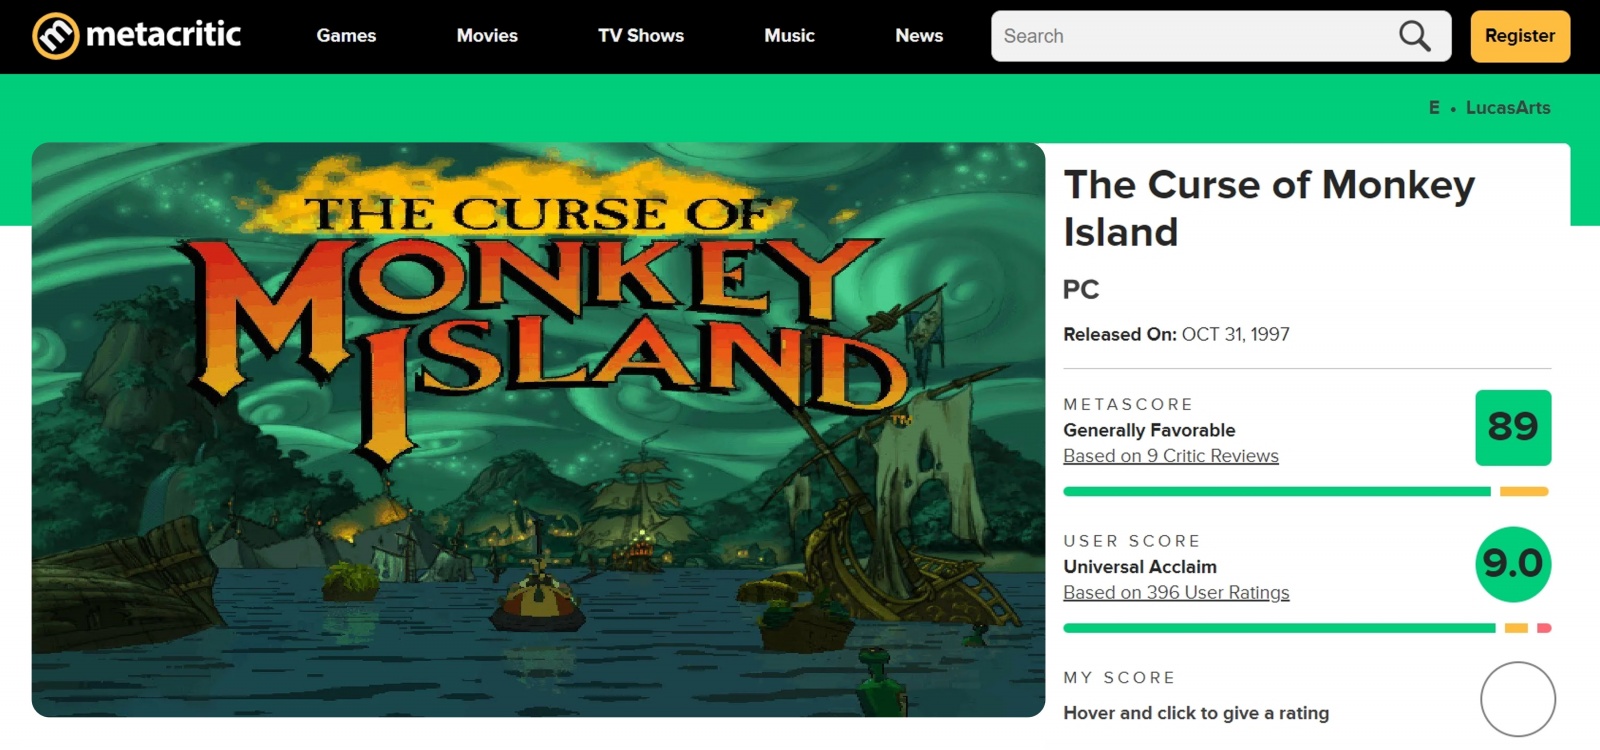
Task: Open the LucasArts developer link
Action: [x=1507, y=108]
